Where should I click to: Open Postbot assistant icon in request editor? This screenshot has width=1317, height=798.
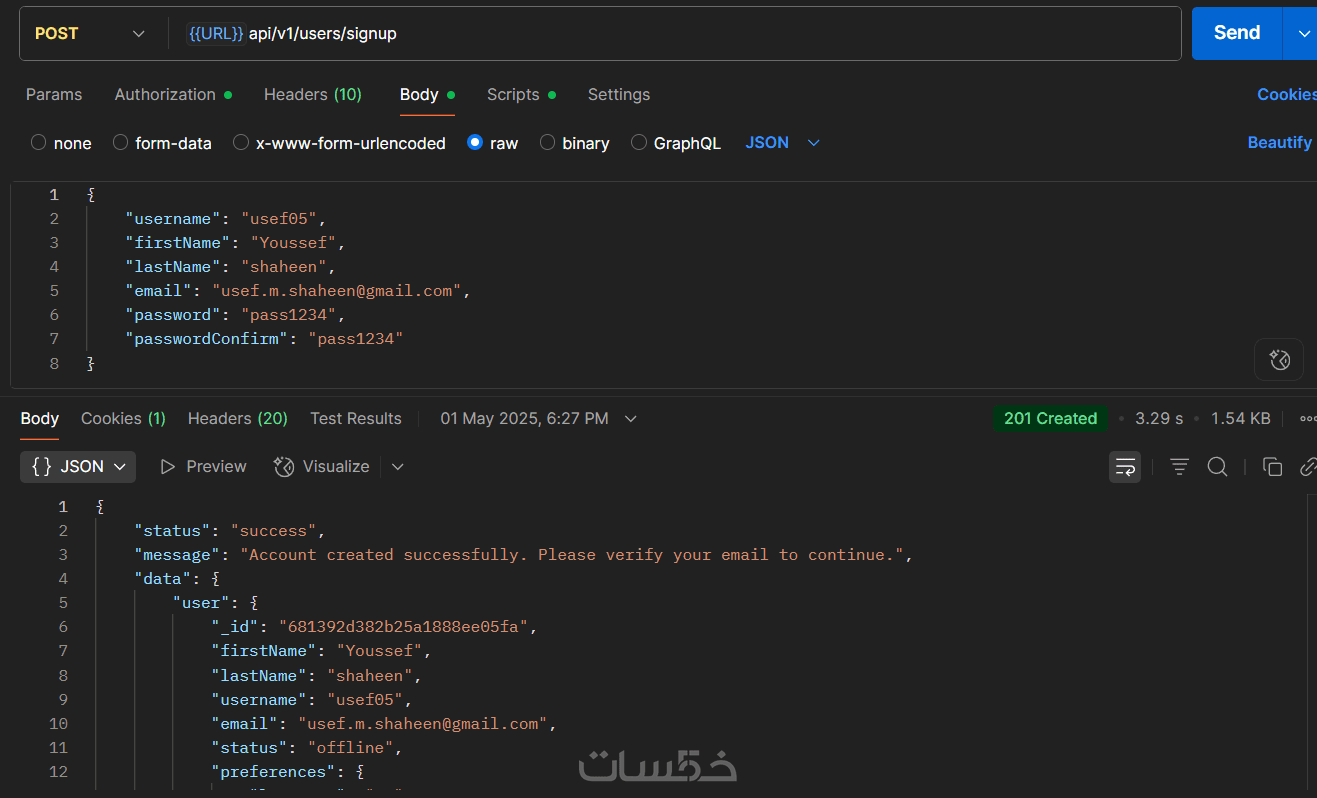point(1279,360)
